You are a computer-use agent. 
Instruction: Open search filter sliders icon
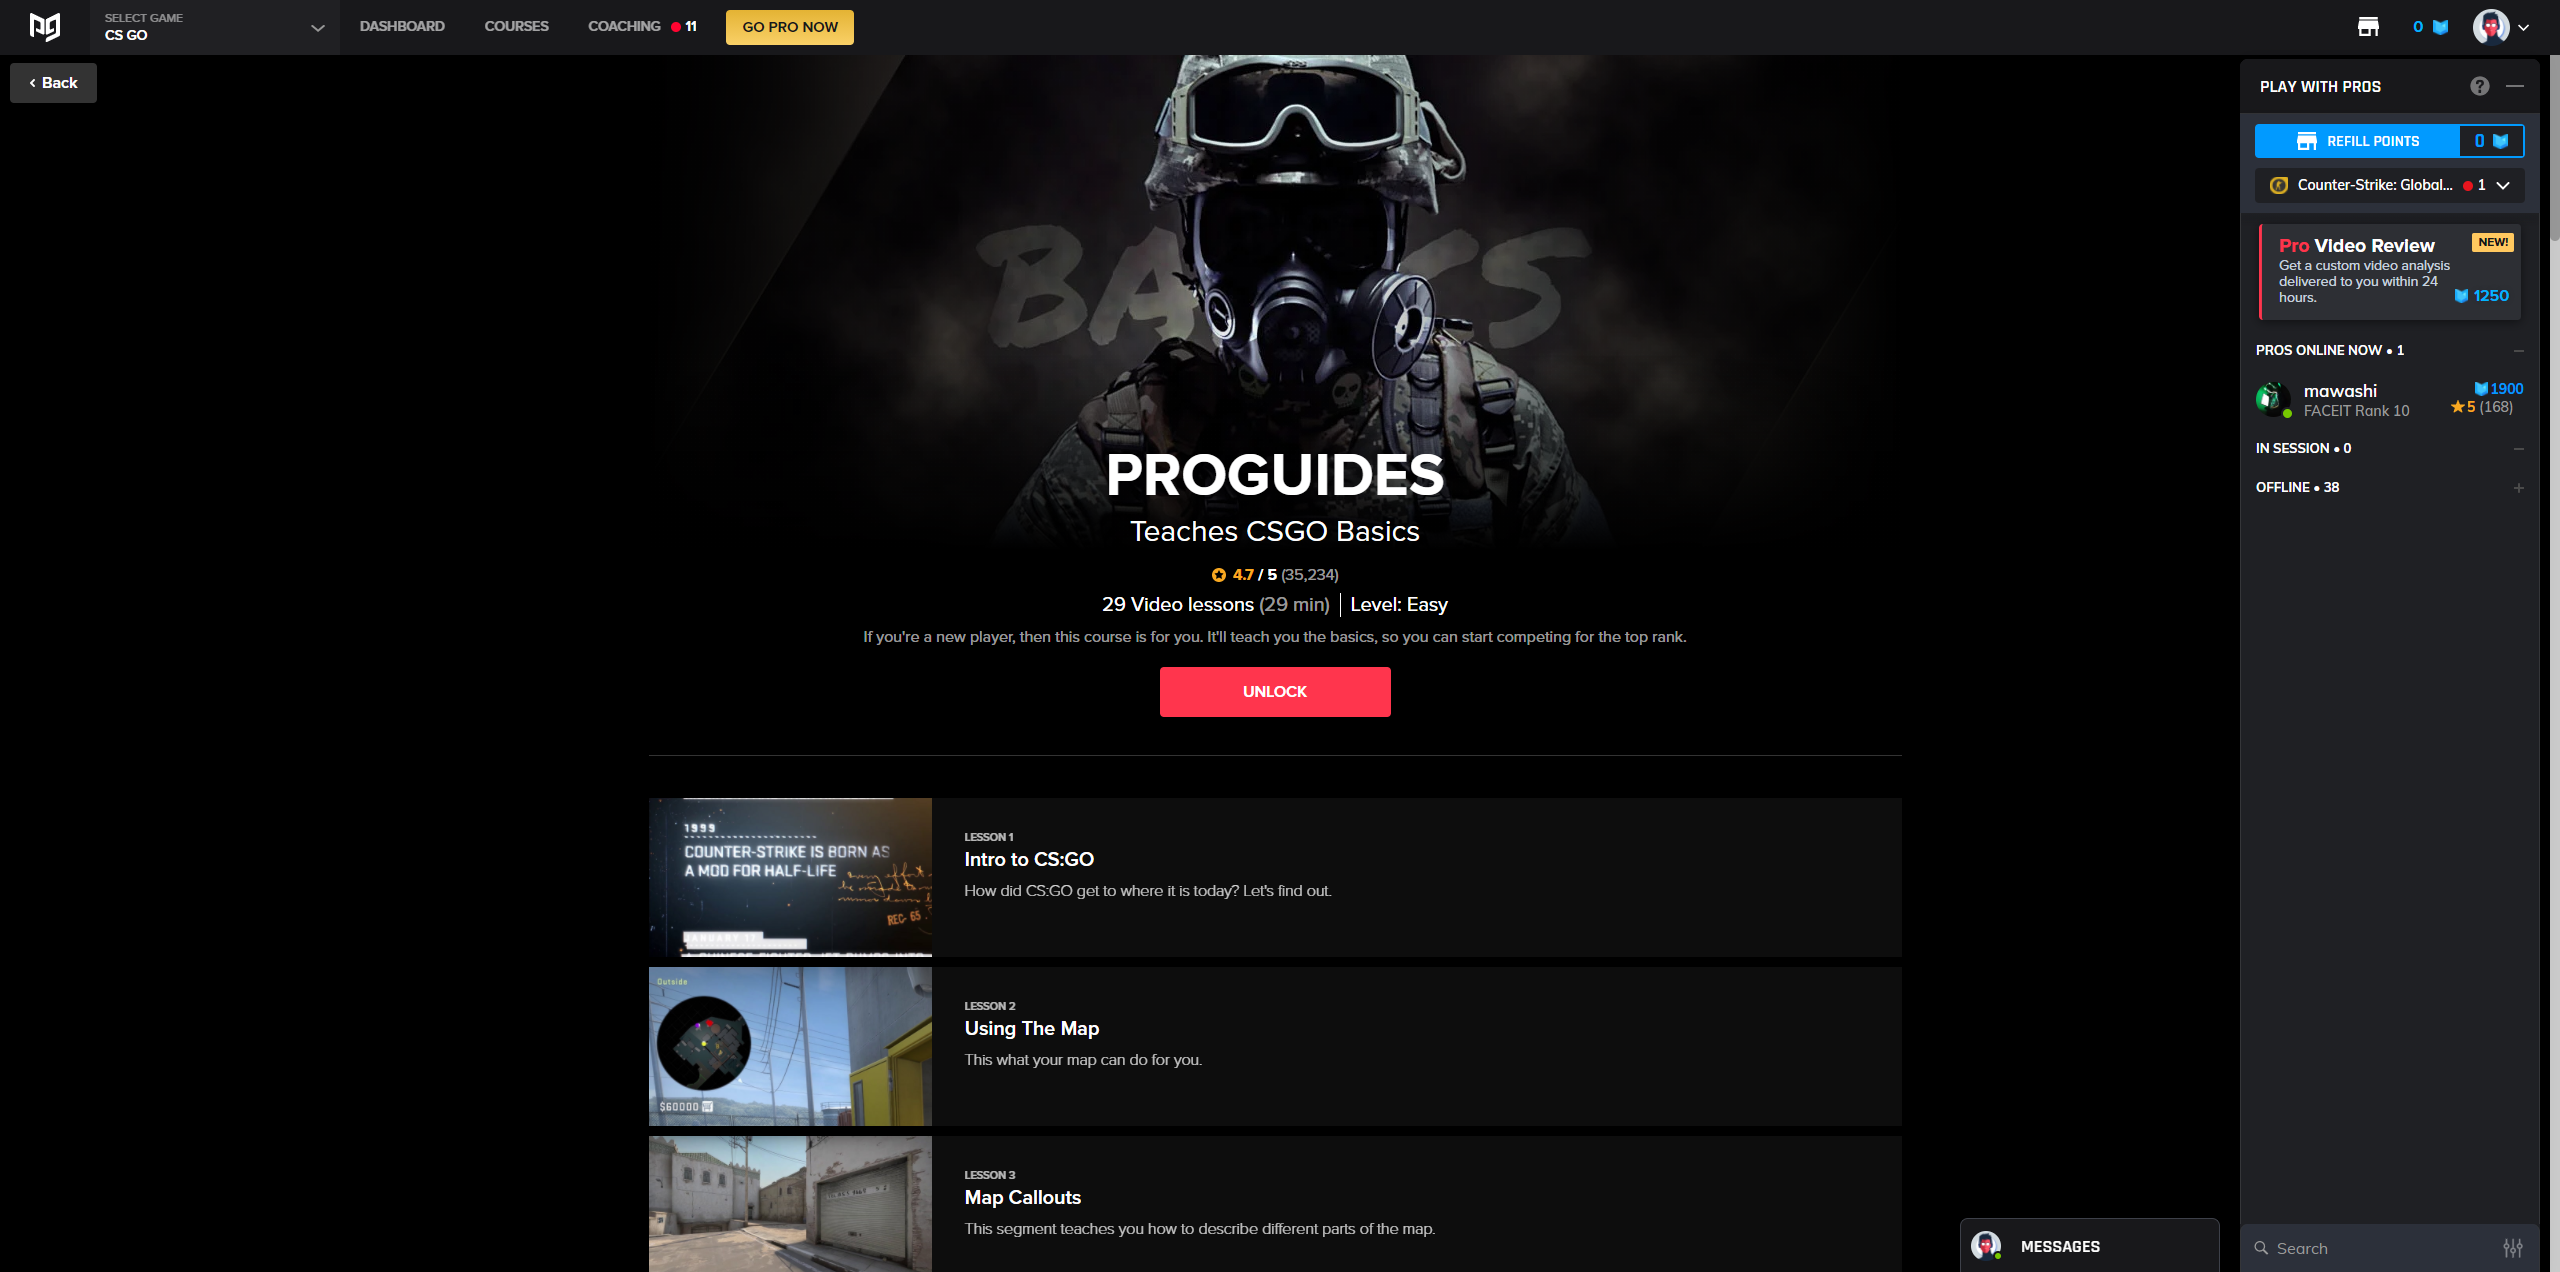[x=2512, y=1248]
